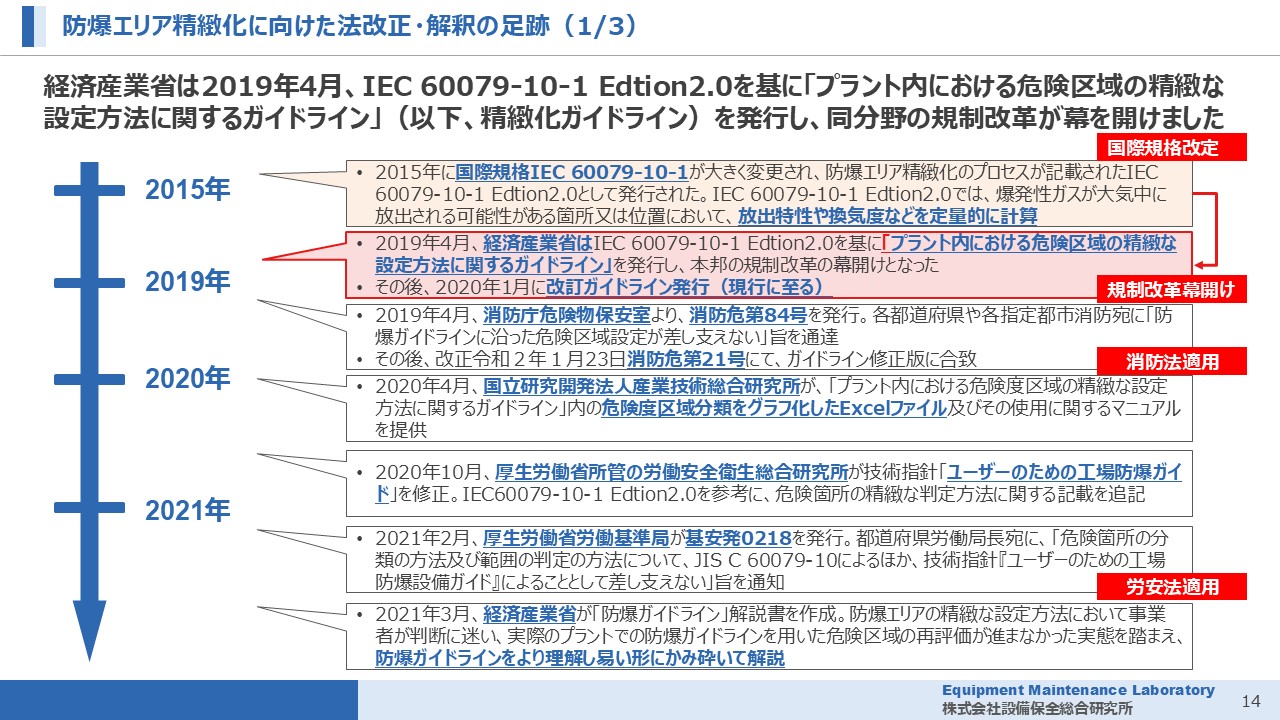
Task: Open the 放出特性や換気度などを定量的に計算 link
Action: (x=888, y=215)
